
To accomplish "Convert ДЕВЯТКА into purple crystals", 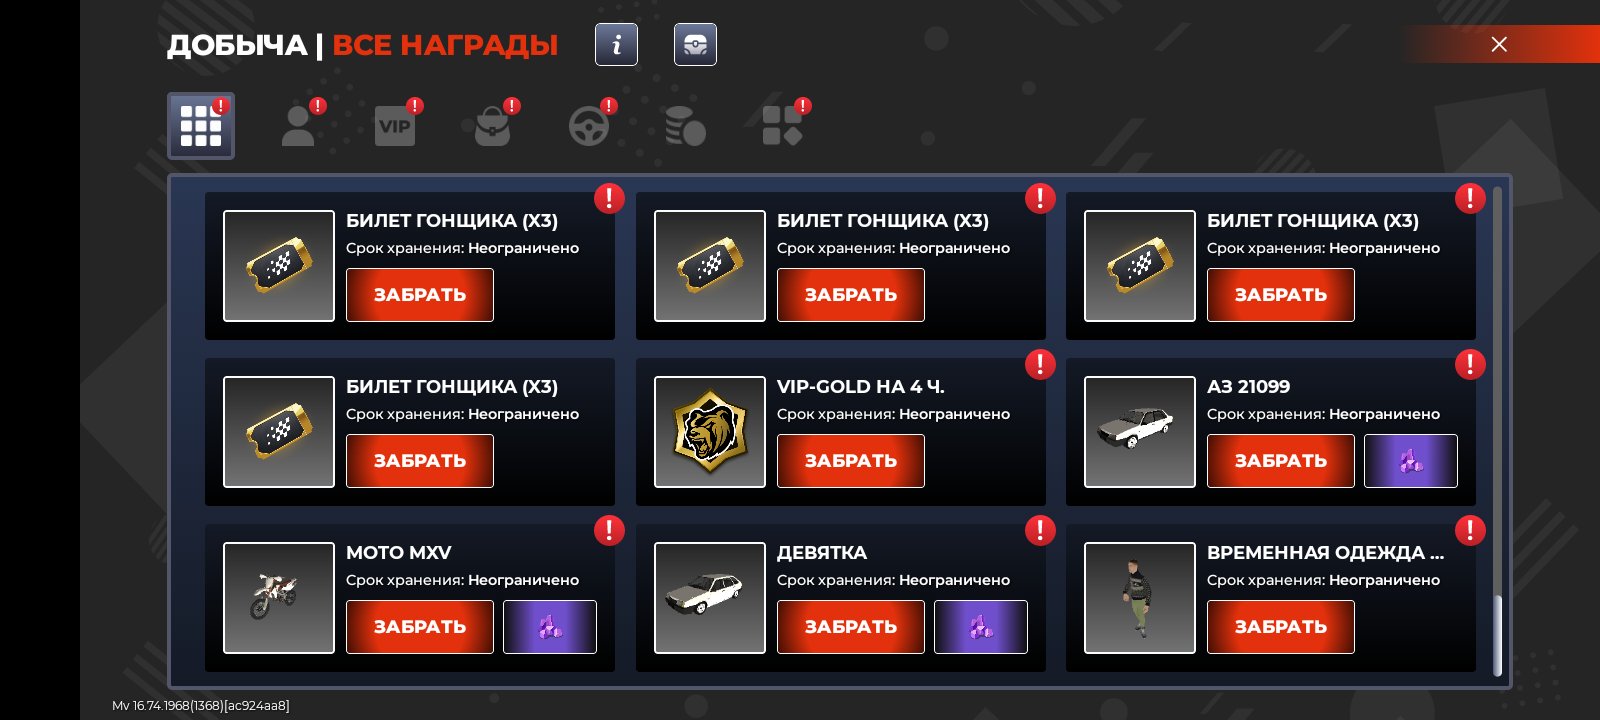I will click(981, 627).
